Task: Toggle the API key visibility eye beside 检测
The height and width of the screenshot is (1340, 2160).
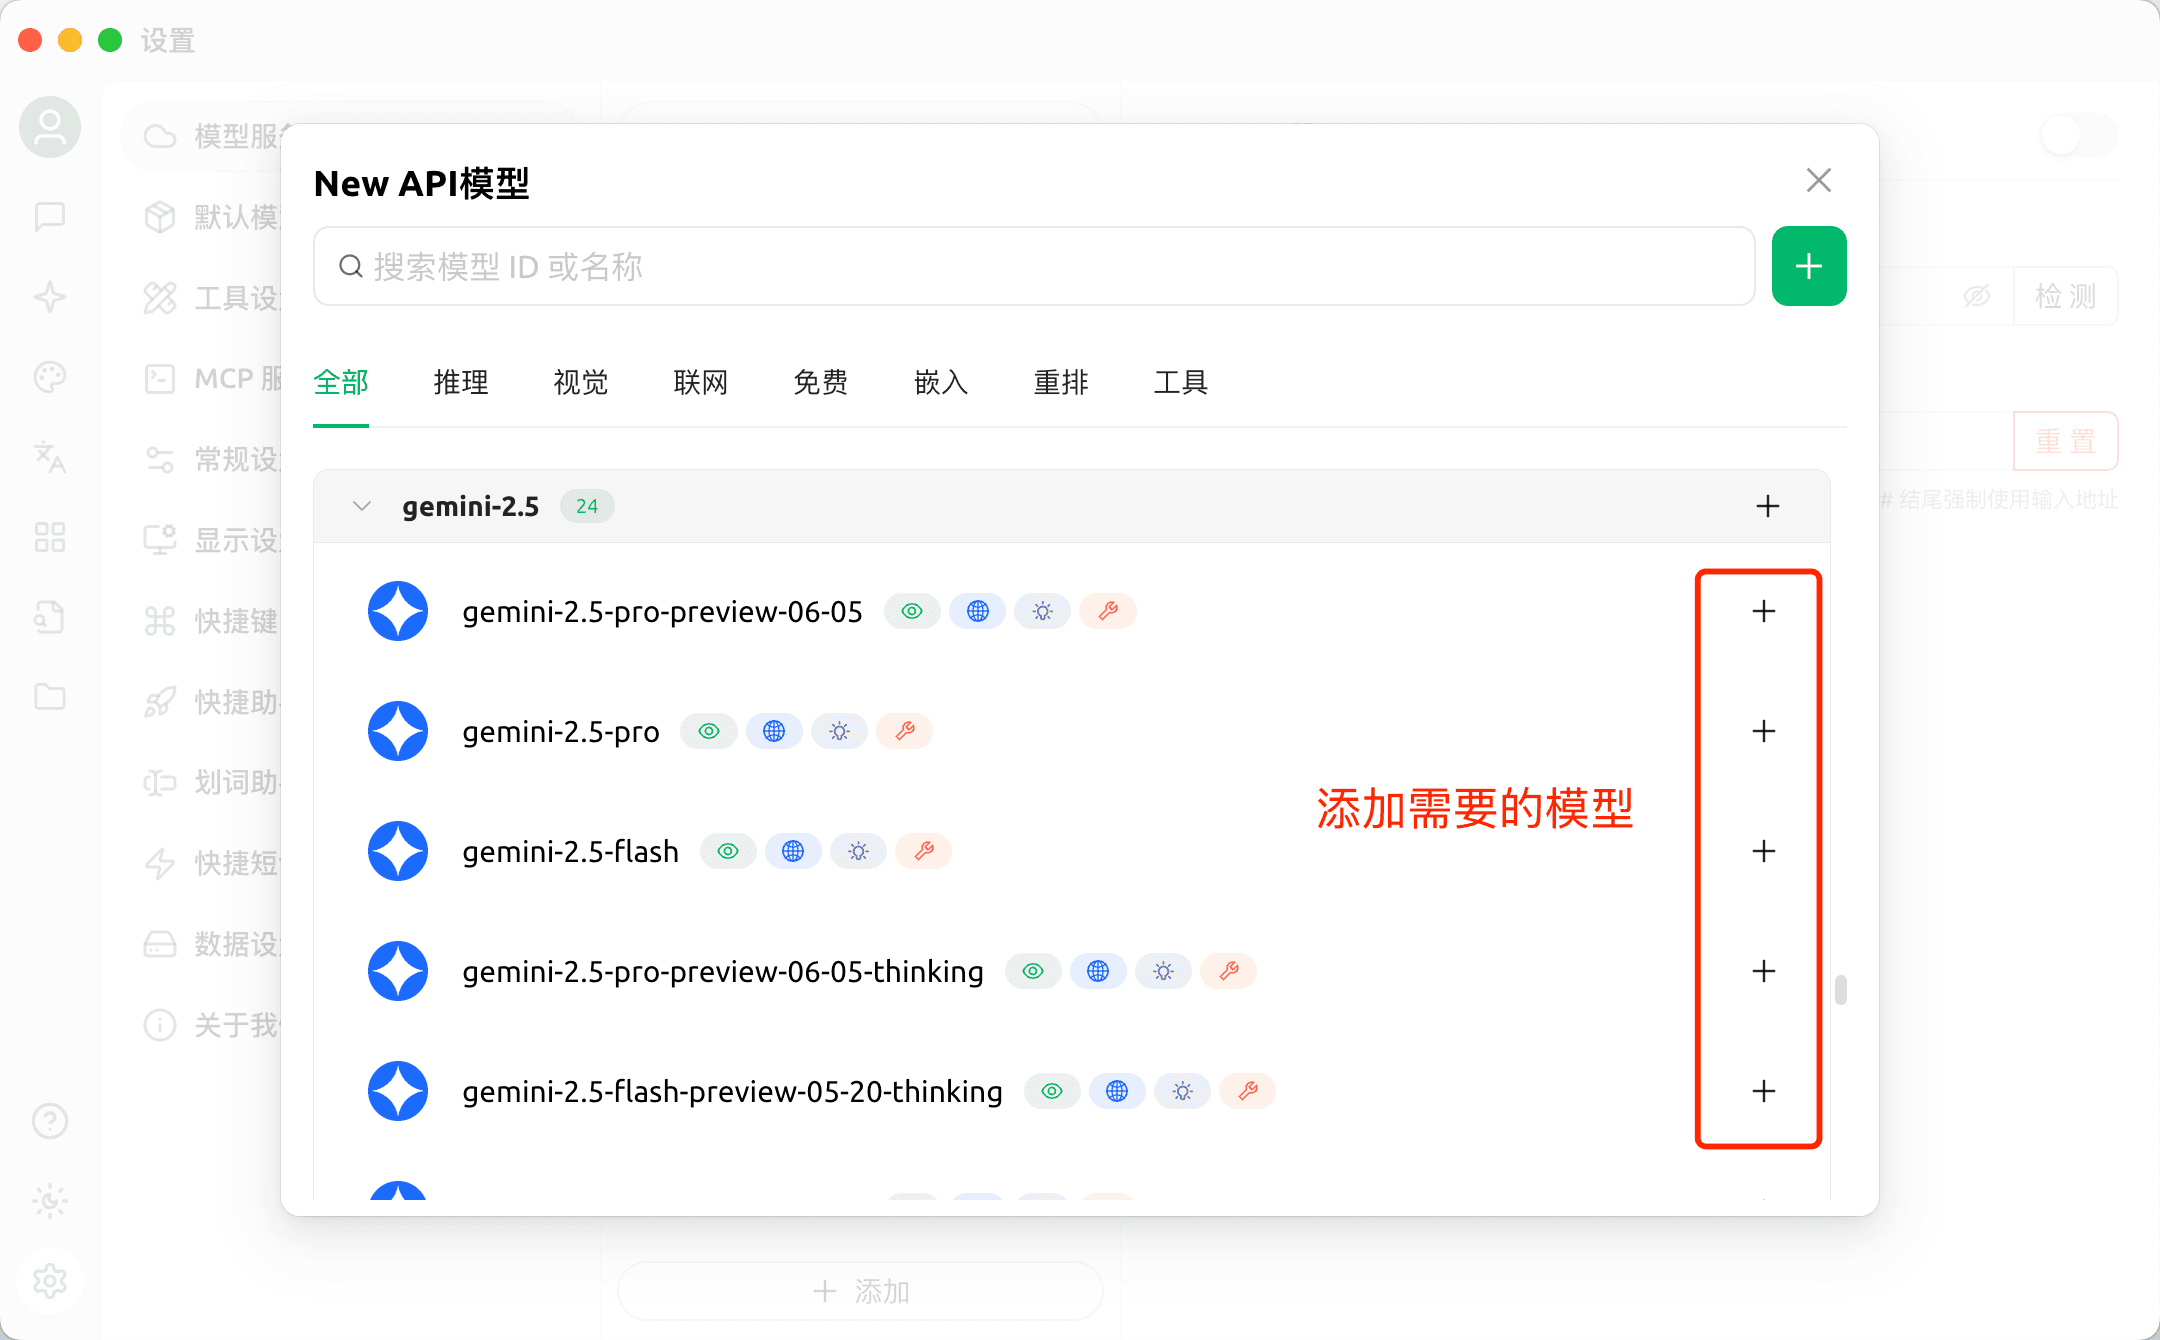Action: [1975, 296]
